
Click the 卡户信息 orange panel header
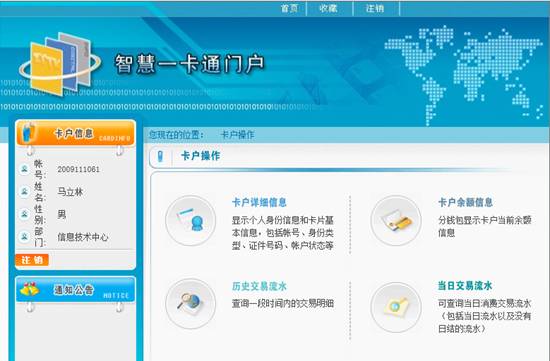pyautogui.click(x=75, y=133)
